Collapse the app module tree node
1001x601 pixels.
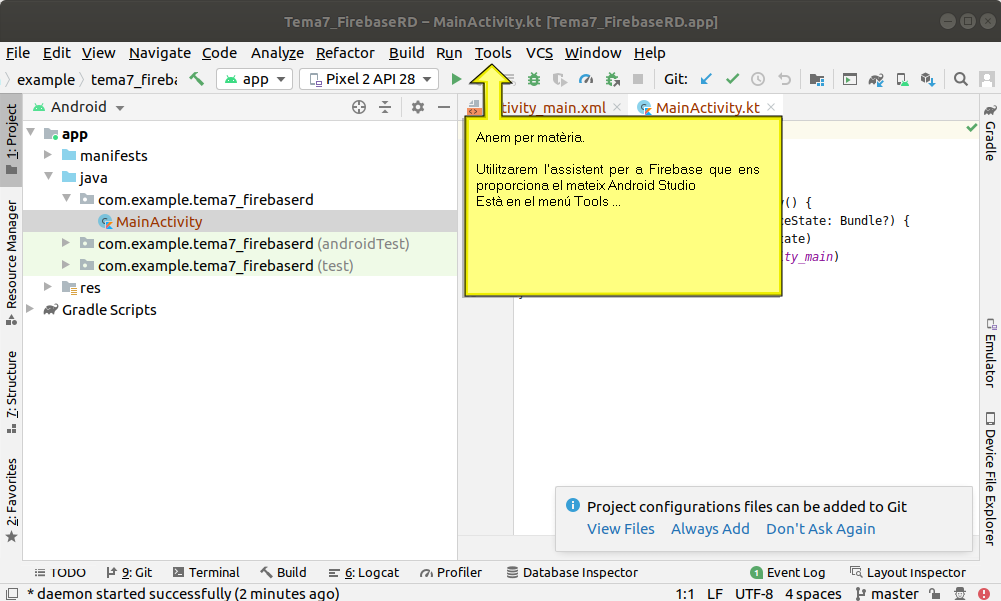point(31,133)
